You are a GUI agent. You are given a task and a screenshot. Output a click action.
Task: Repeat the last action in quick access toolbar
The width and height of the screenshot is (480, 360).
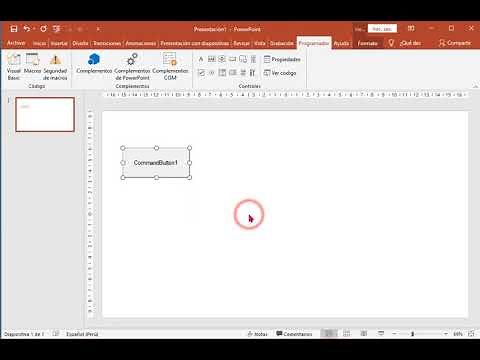coord(43,29)
